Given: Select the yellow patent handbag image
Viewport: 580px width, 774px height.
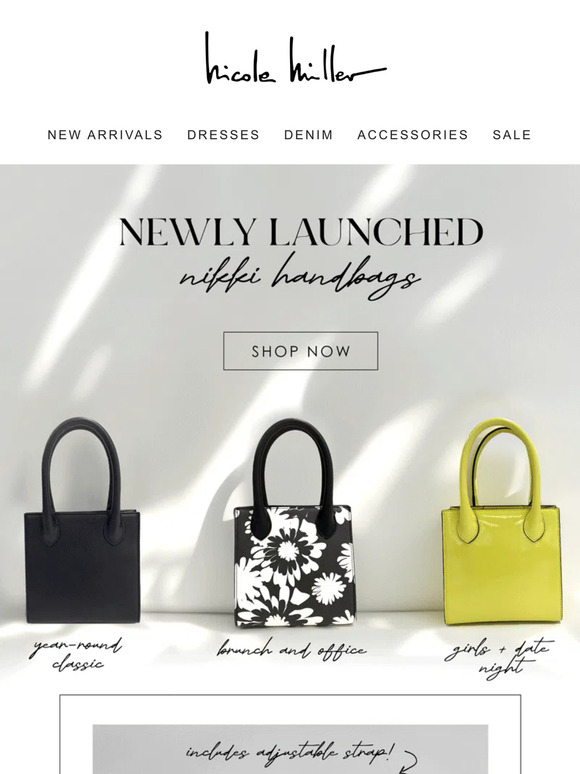Looking at the screenshot, I should tap(501, 522).
